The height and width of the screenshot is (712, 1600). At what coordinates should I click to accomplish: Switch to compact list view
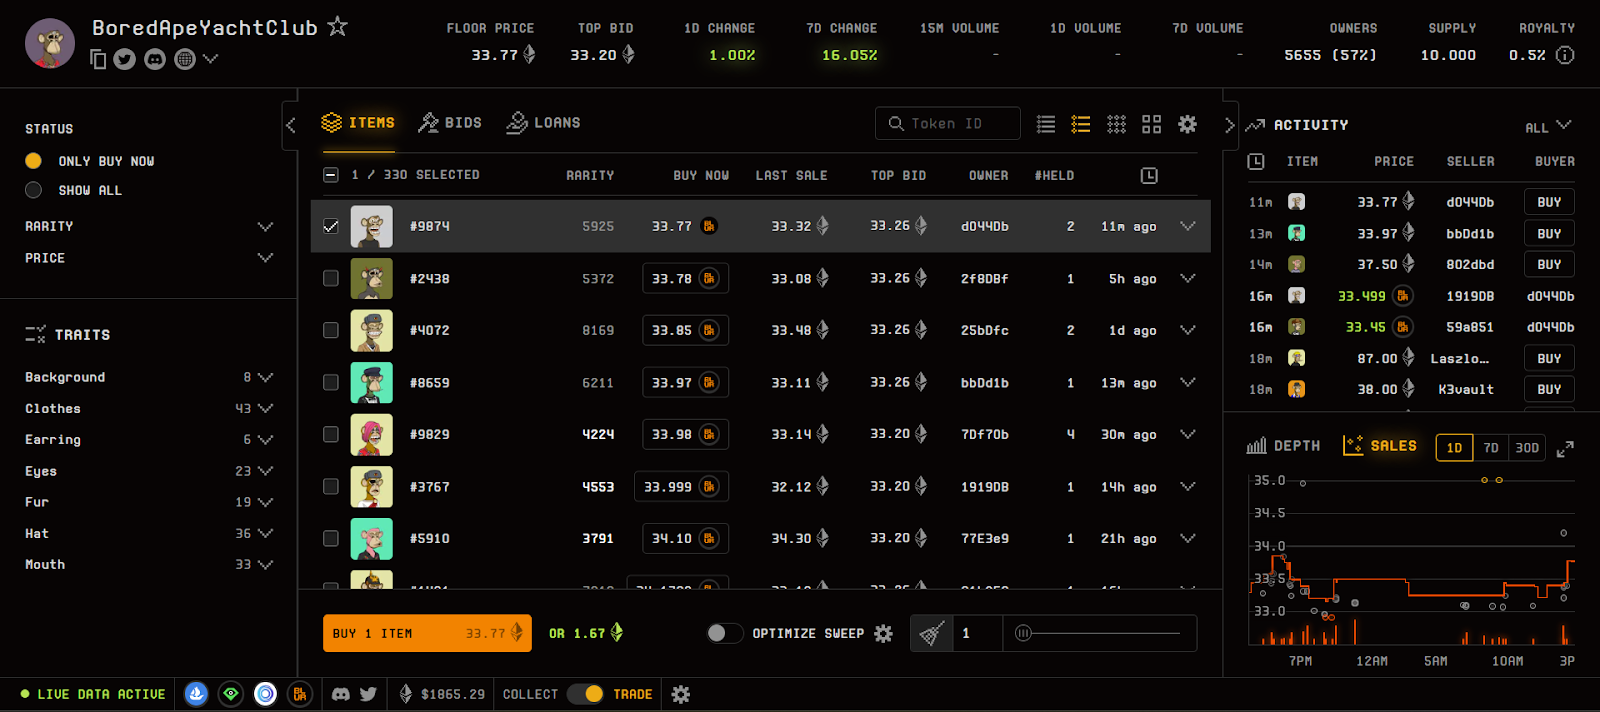[1046, 124]
